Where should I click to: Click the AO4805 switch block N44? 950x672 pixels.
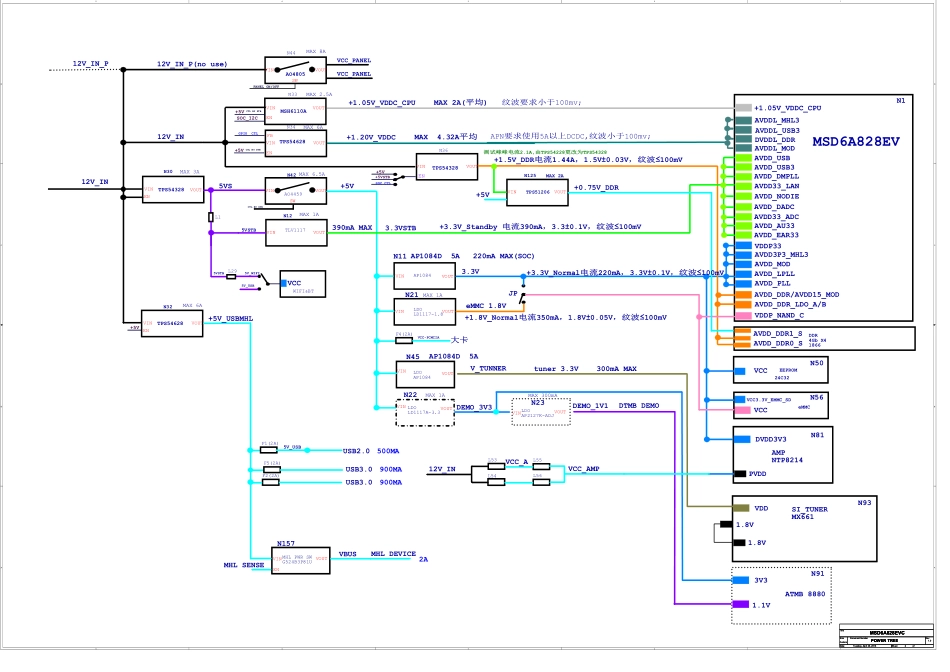(296, 68)
